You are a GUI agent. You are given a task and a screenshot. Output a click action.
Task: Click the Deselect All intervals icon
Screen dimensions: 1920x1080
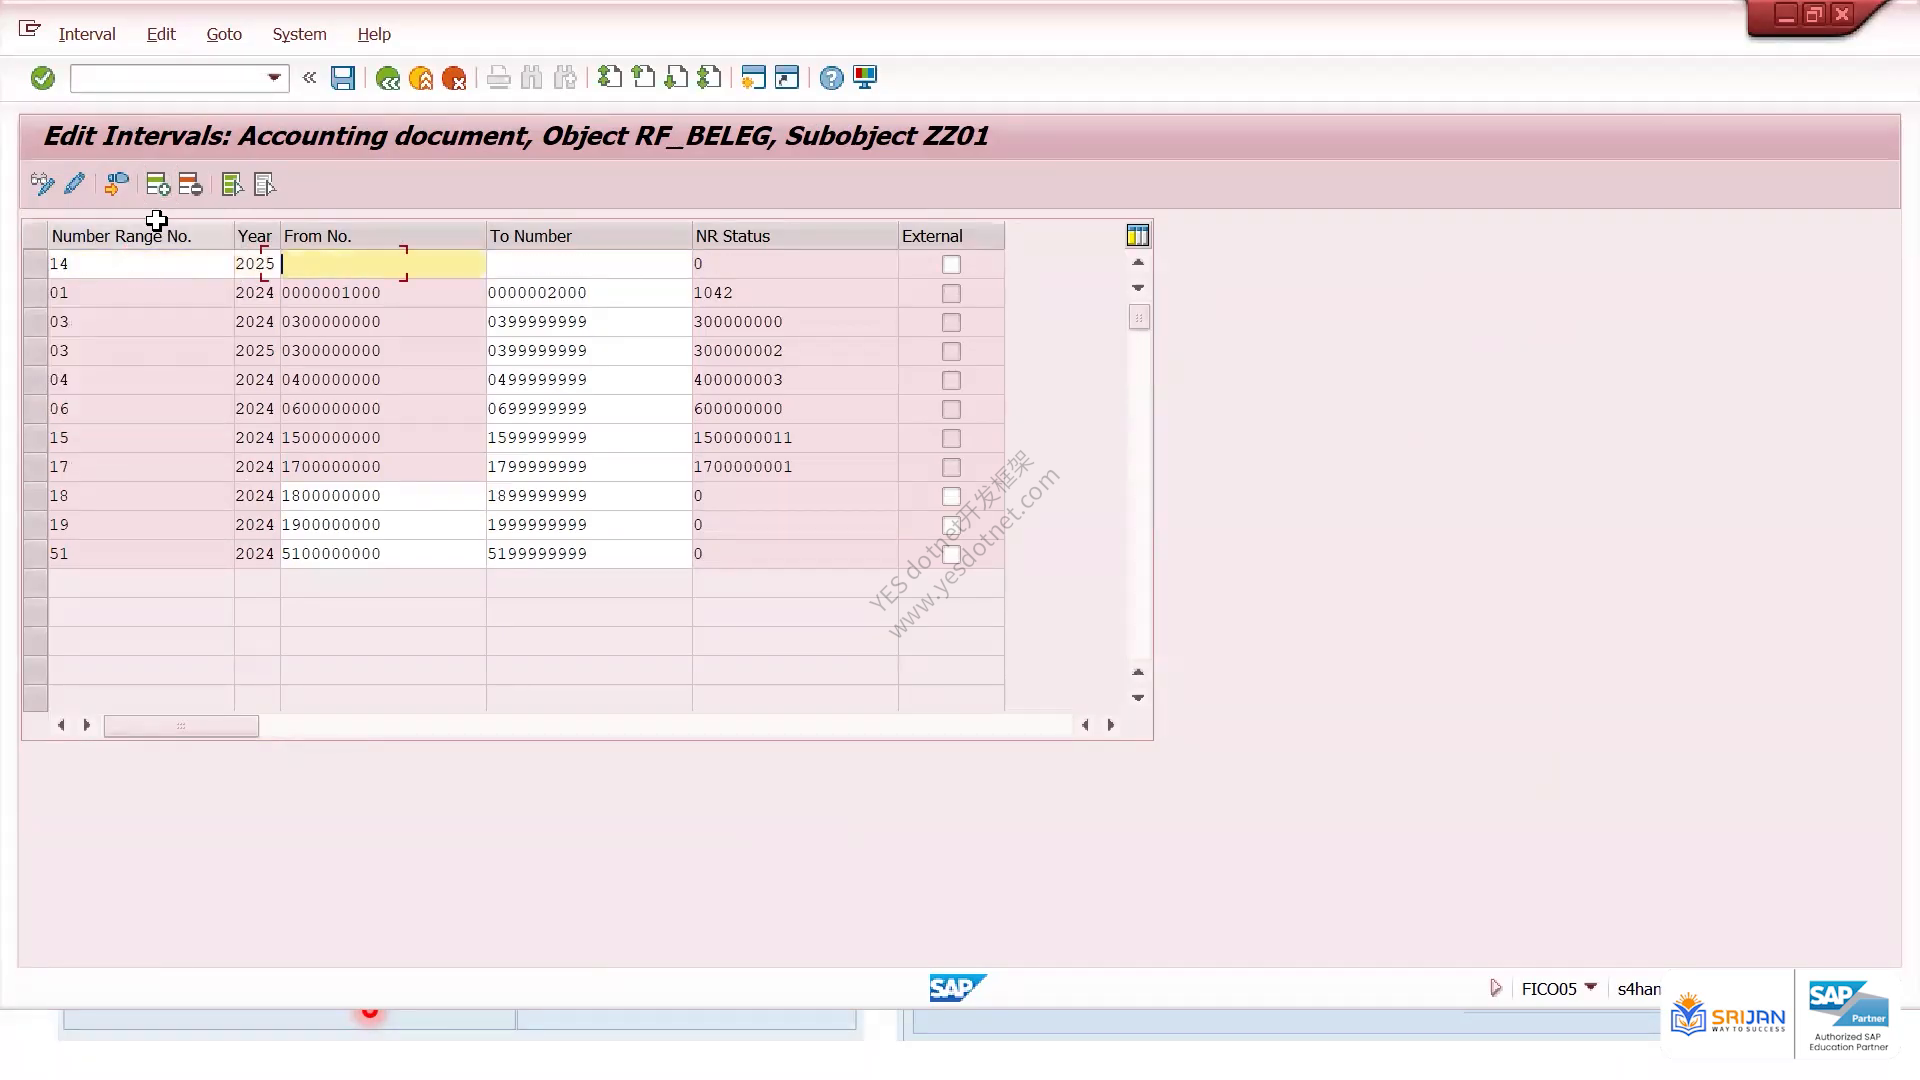click(x=264, y=184)
